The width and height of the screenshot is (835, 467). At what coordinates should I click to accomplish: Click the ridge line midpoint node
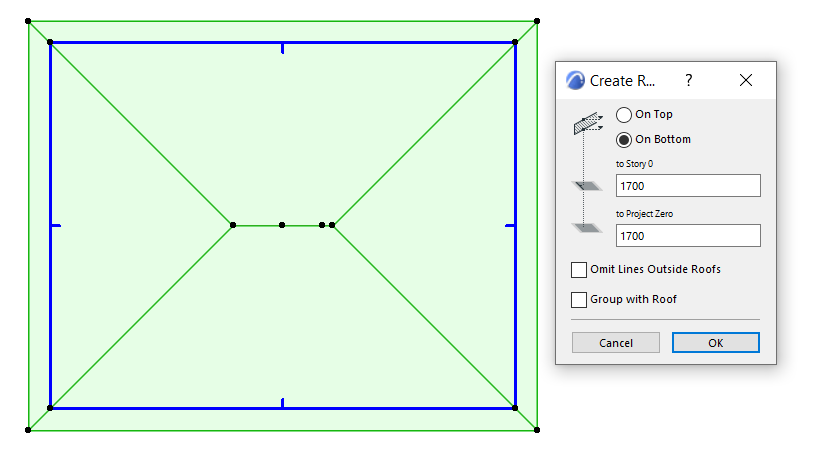pos(282,225)
